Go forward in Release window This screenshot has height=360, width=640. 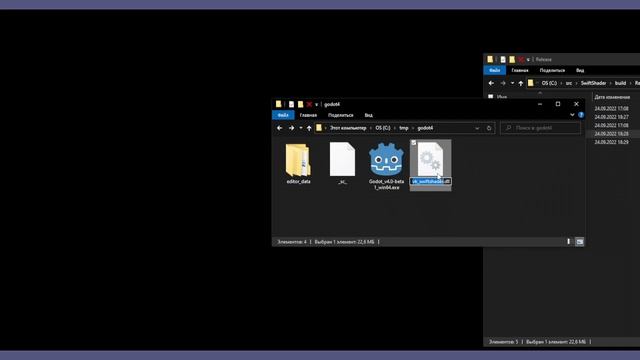(502, 83)
